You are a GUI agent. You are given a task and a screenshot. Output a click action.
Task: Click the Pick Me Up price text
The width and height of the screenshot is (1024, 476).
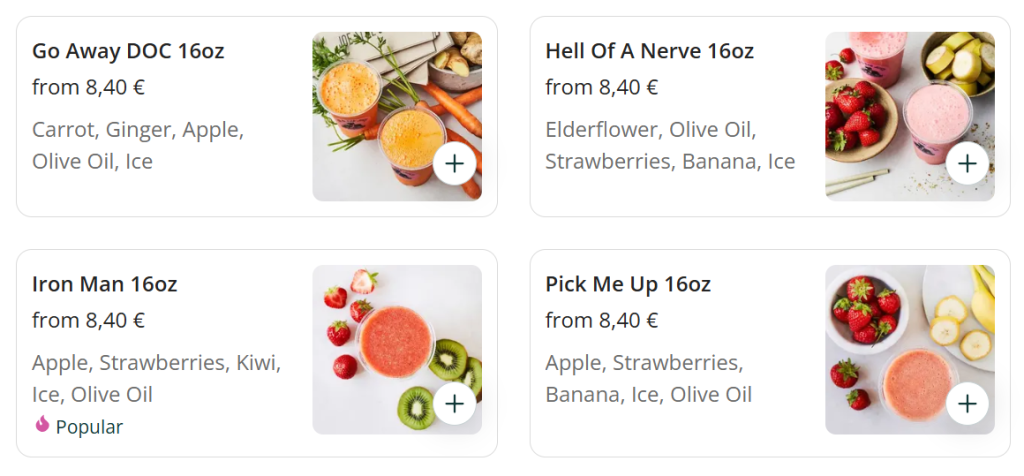click(601, 321)
